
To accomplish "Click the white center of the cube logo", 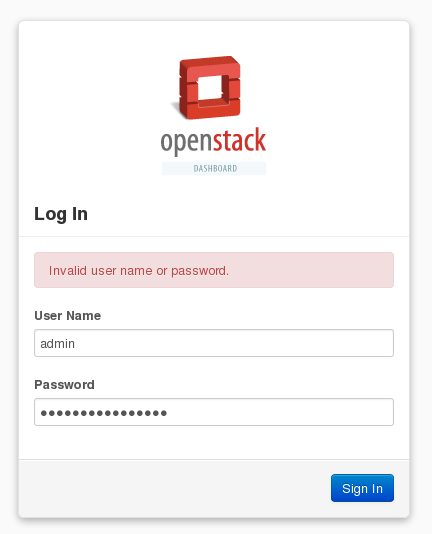I will pyautogui.click(x=210, y=88).
